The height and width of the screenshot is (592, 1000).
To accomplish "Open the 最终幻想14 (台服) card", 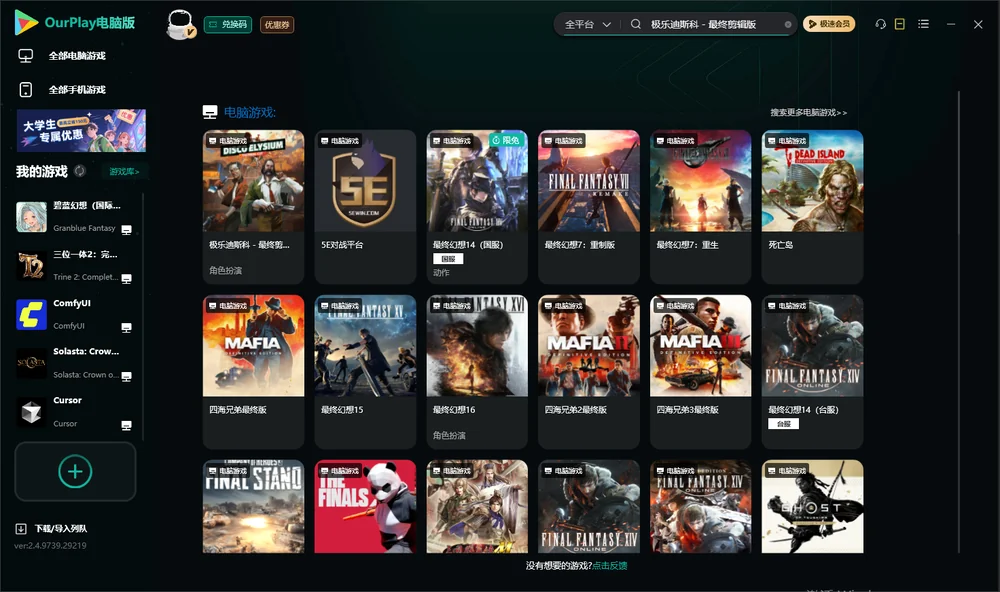I will 812,372.
